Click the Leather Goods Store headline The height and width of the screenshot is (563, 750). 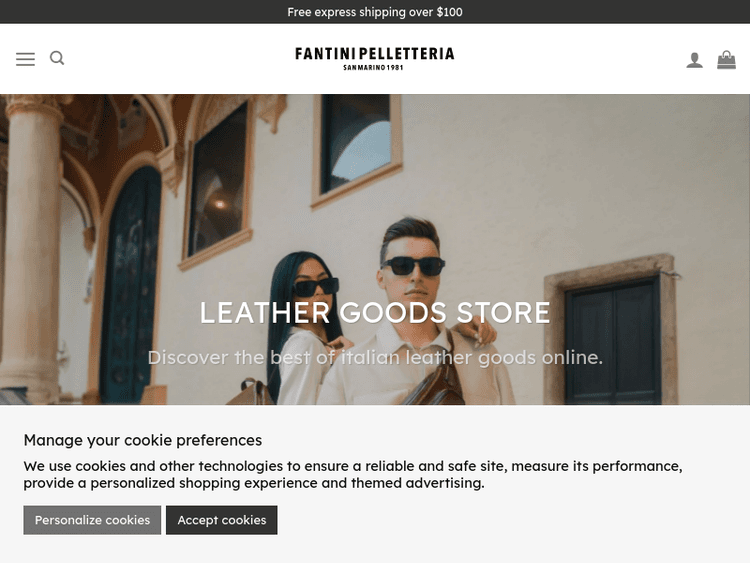375,312
